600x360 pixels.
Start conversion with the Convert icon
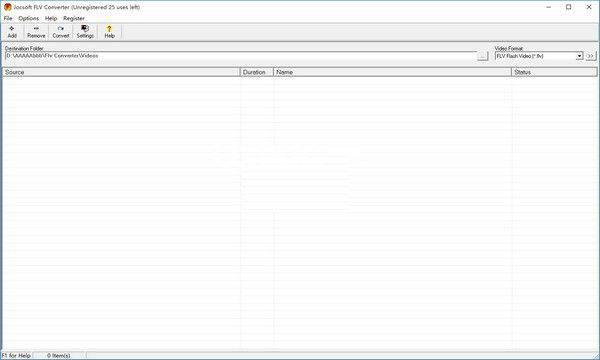pyautogui.click(x=60, y=32)
